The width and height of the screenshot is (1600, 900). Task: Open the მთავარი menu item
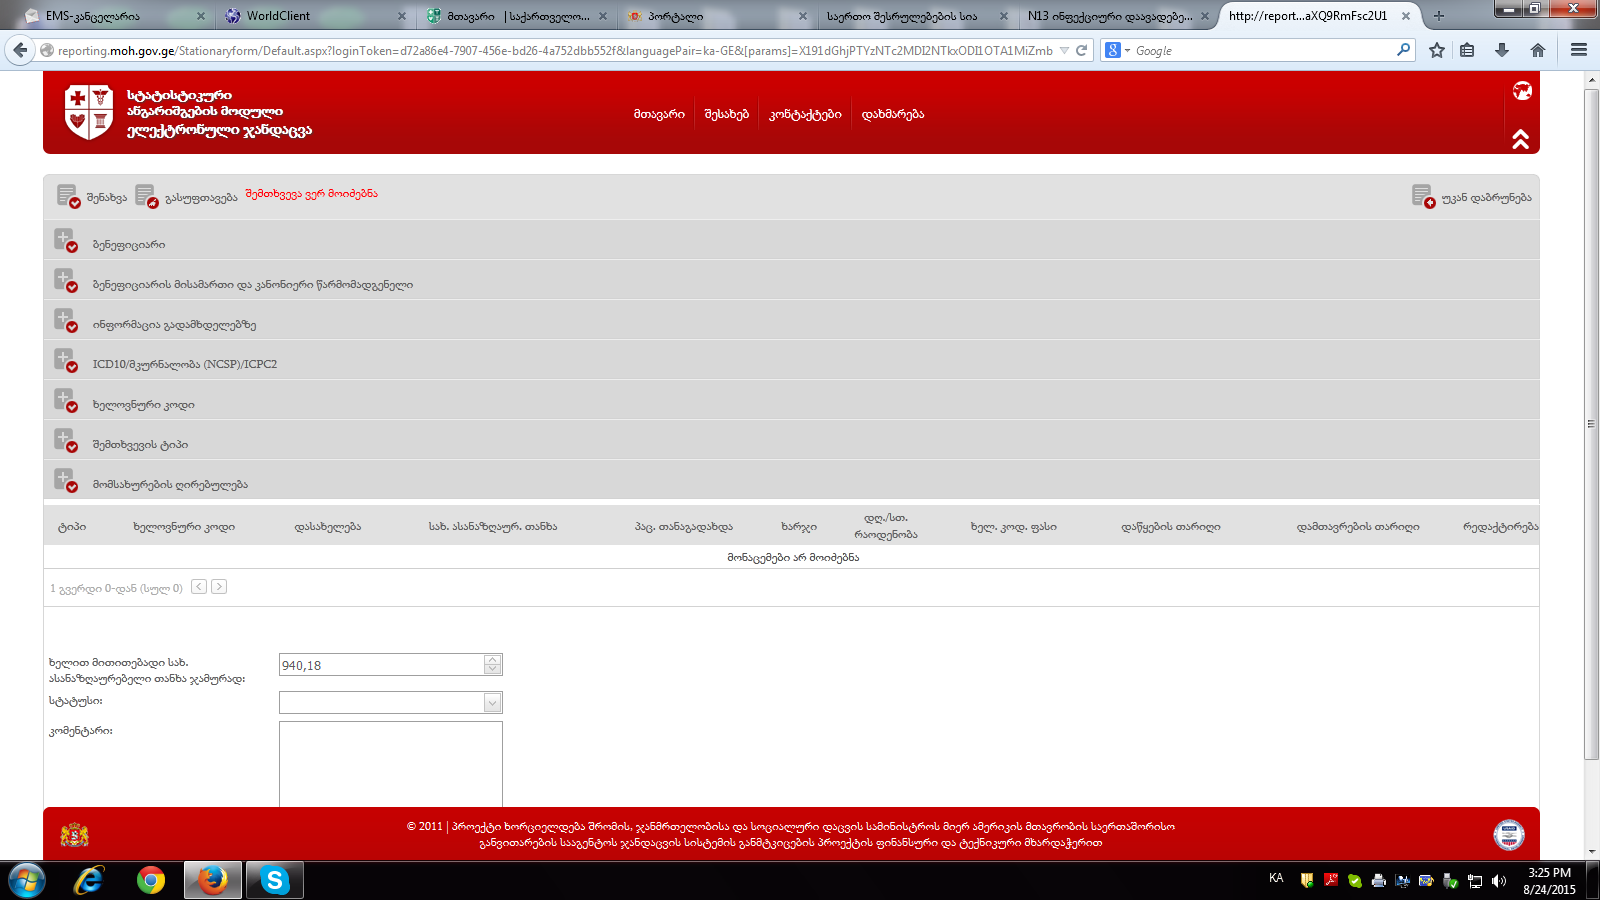(659, 114)
